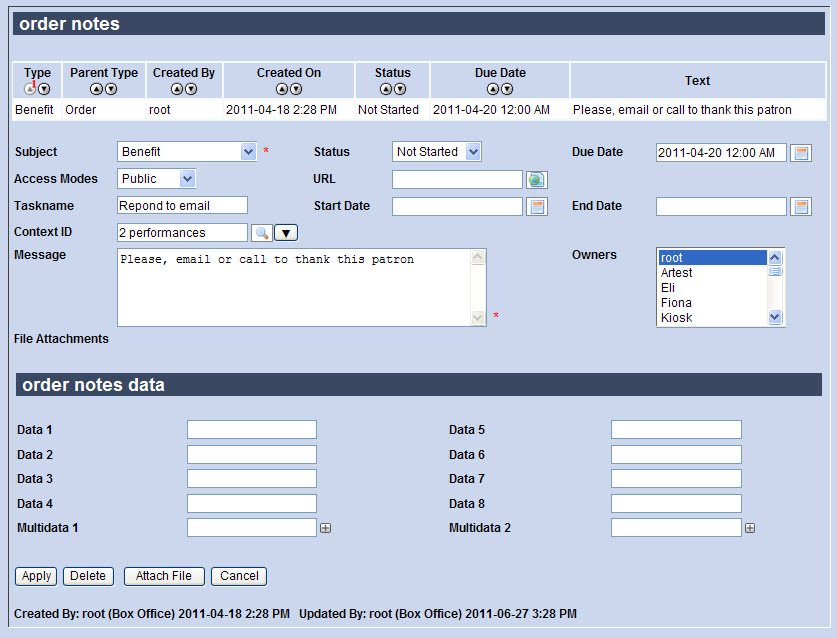This screenshot has height=638, width=837.
Task: Click into the End Date field
Action: 721,207
